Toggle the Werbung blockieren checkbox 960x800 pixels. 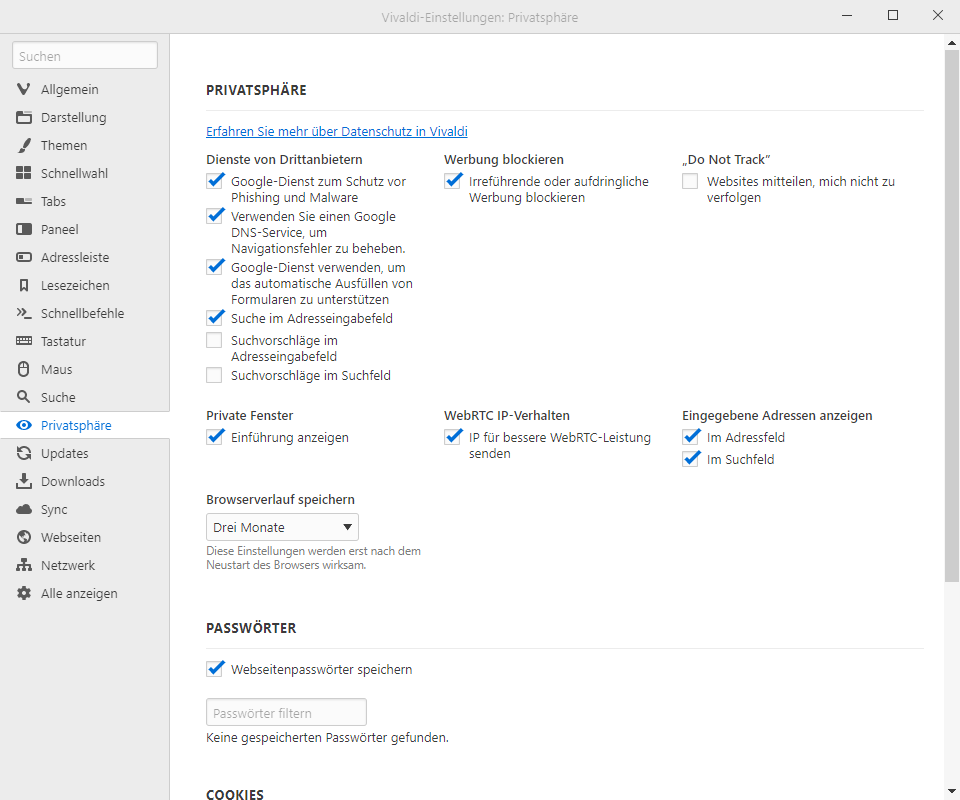coord(453,181)
